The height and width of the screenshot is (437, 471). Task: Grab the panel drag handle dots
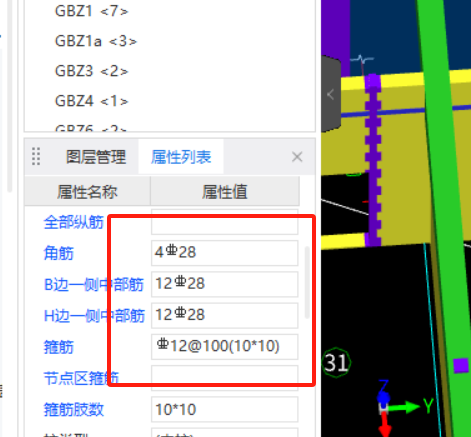click(36, 156)
